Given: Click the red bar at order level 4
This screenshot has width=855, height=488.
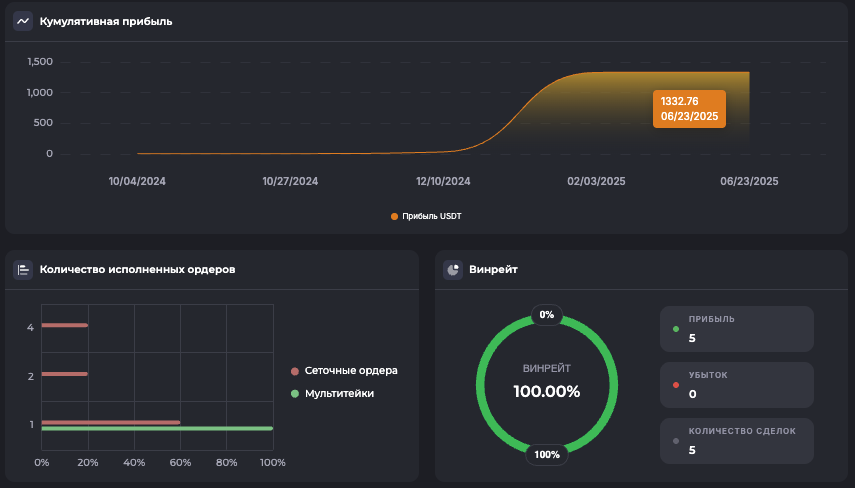Looking at the screenshot, I should coord(65,325).
